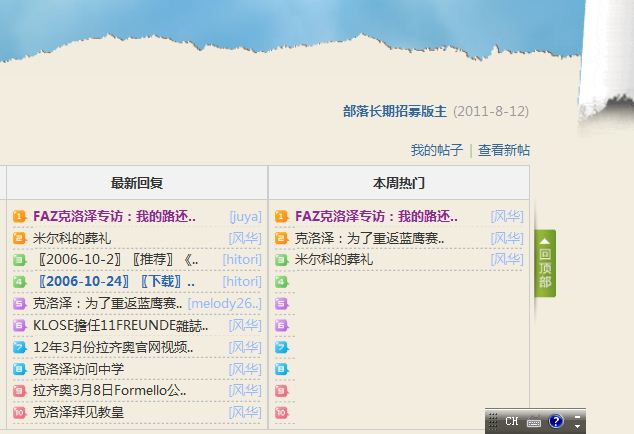Screen dimensions: 634x434
Task: Click rank 1 badge in 本周热门 list
Action: [x=281, y=216]
